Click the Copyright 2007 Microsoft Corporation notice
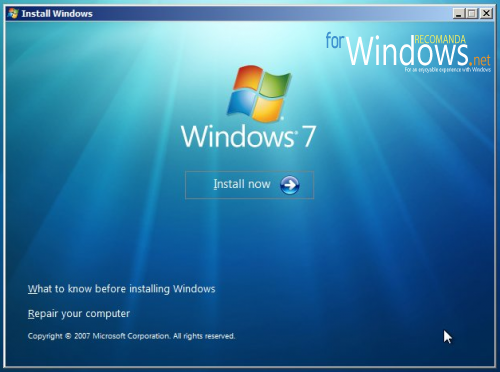Image resolution: width=500 pixels, height=372 pixels. pos(131,336)
